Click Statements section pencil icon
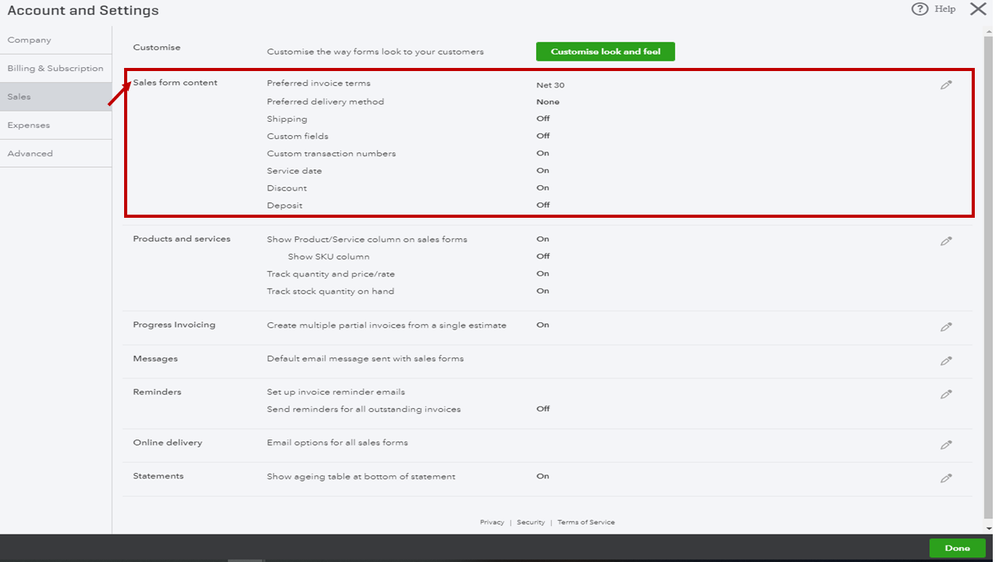Image resolution: width=999 pixels, height=562 pixels. [946, 478]
